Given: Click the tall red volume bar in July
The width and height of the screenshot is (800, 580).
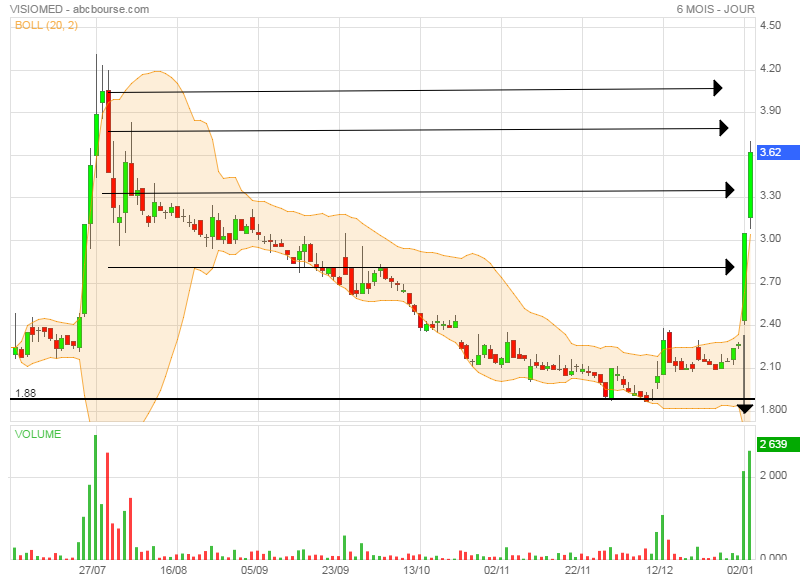Looking at the screenshot, I should (108, 506).
